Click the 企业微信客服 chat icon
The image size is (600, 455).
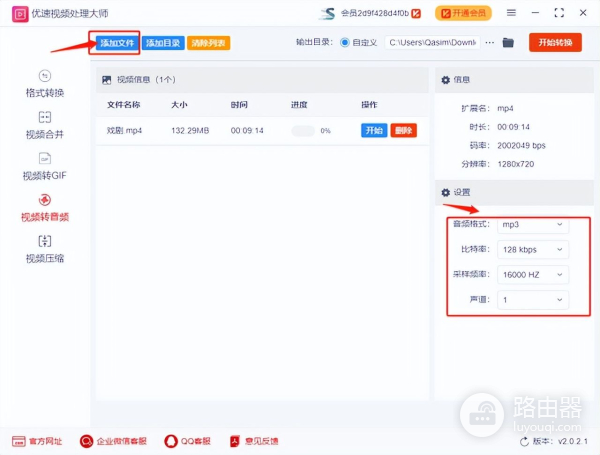coord(86,441)
